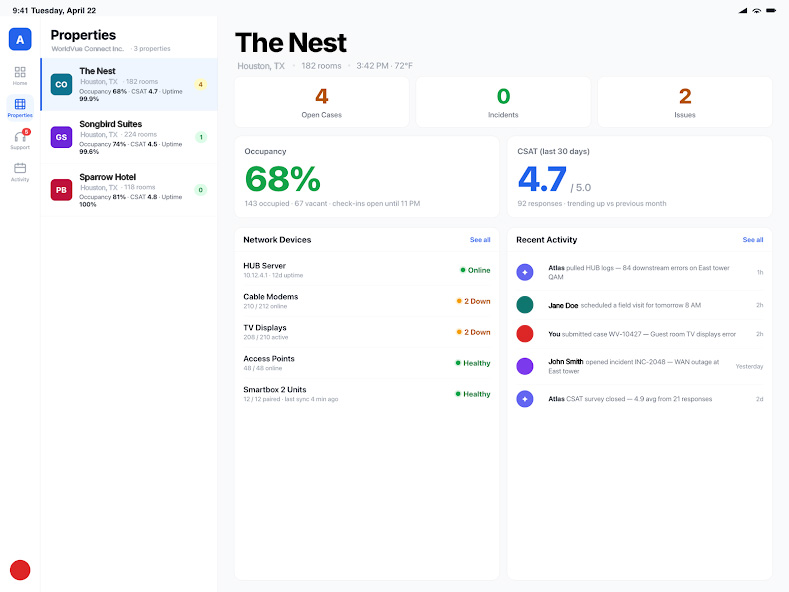Open John Smith's incident INC-2048 activity
This screenshot has height=592, width=789.
[x=640, y=366]
